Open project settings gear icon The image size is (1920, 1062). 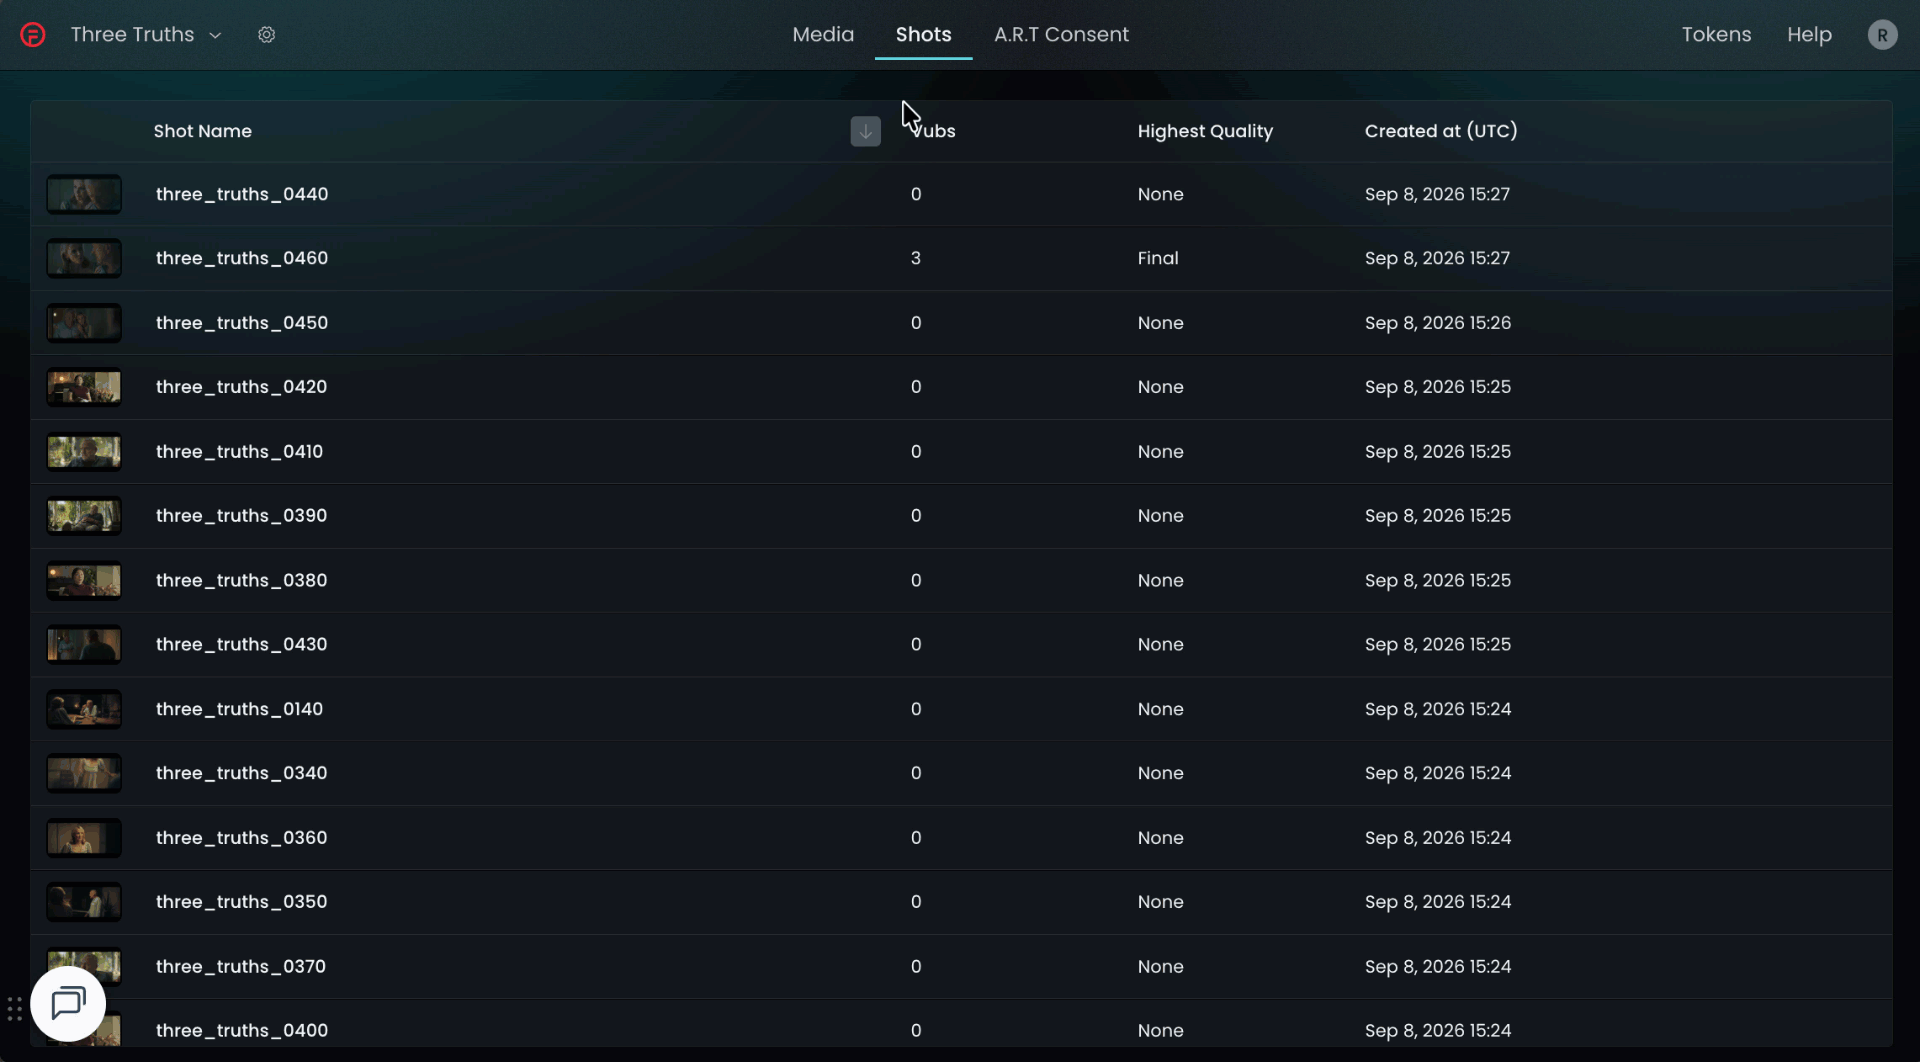tap(266, 35)
